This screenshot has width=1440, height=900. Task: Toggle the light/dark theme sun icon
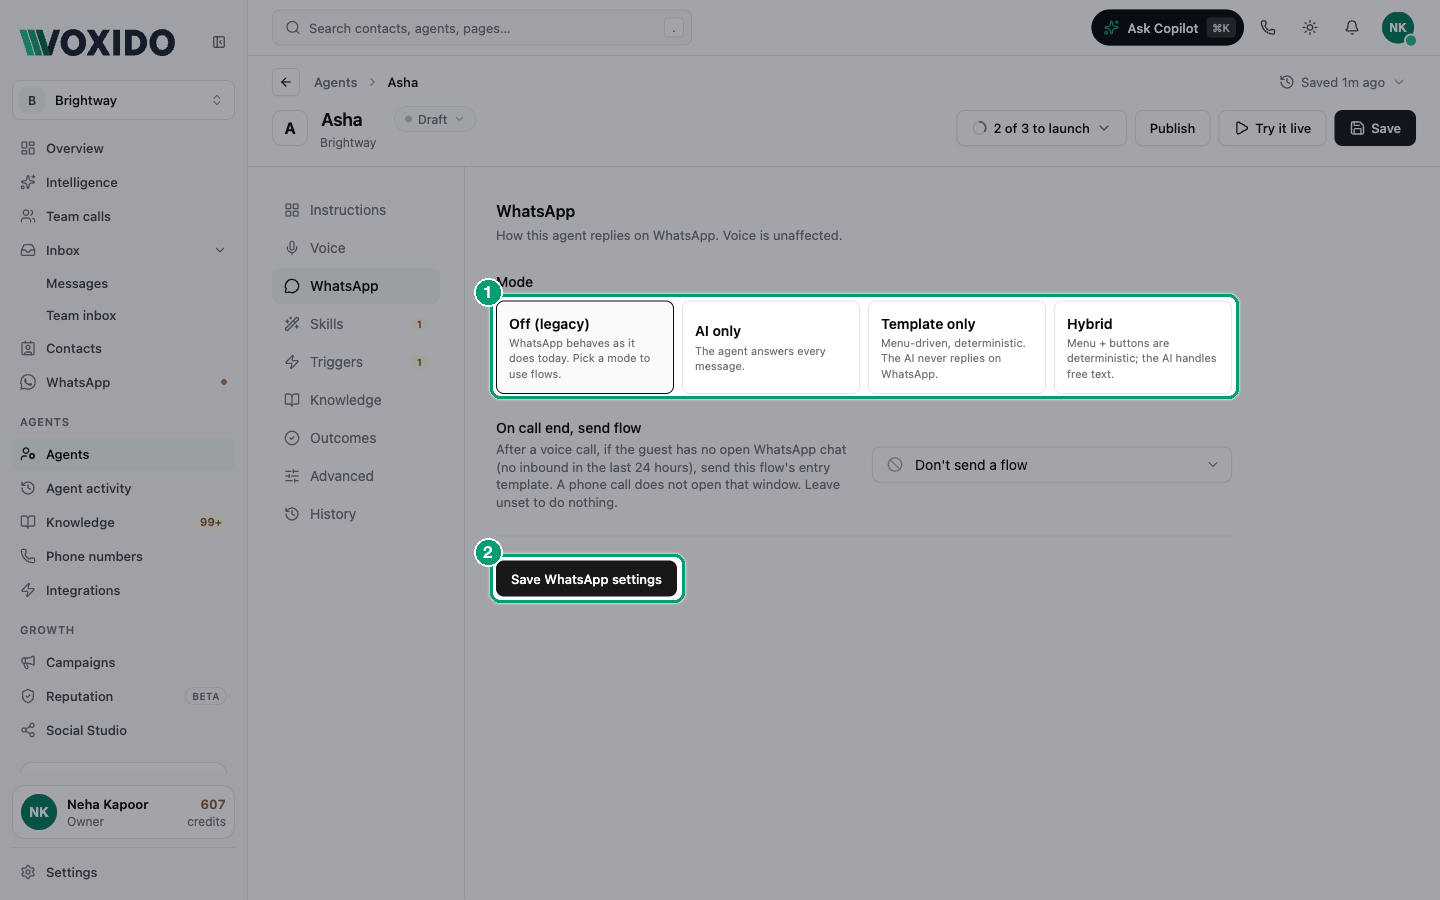point(1310,28)
